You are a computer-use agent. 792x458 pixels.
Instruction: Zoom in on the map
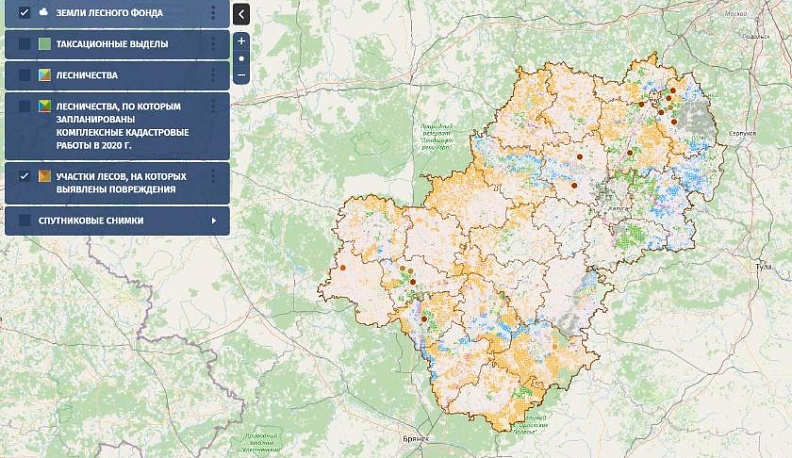tap(241, 41)
